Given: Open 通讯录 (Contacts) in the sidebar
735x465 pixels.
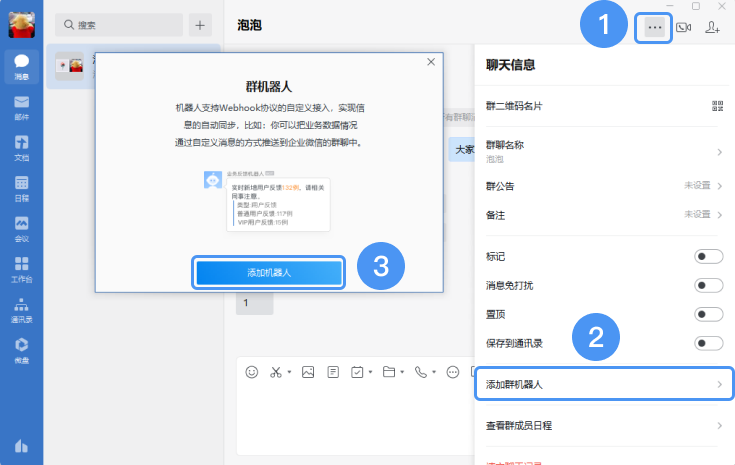Looking at the screenshot, I should tap(21, 309).
